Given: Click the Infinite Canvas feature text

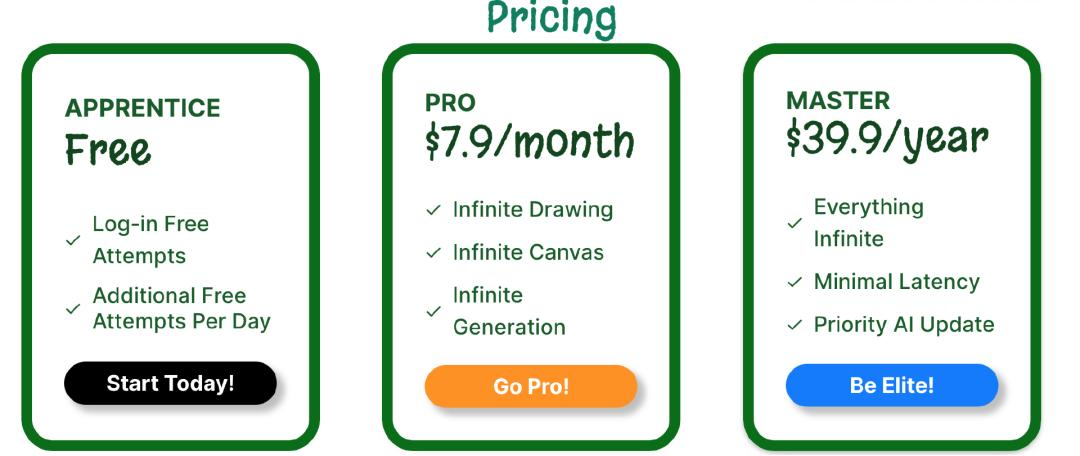Looking at the screenshot, I should click(x=528, y=253).
